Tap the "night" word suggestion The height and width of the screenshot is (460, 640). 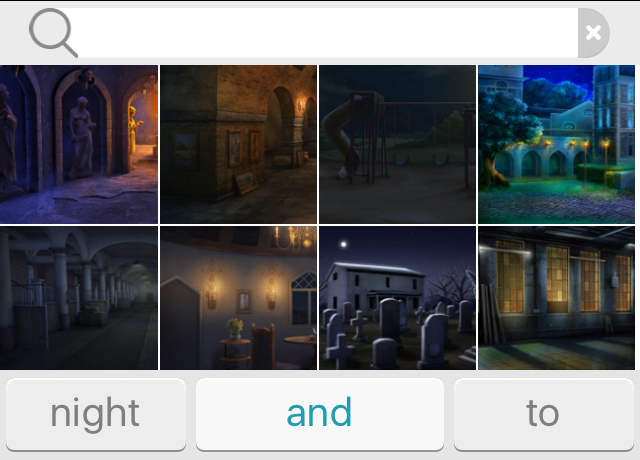[x=96, y=415]
